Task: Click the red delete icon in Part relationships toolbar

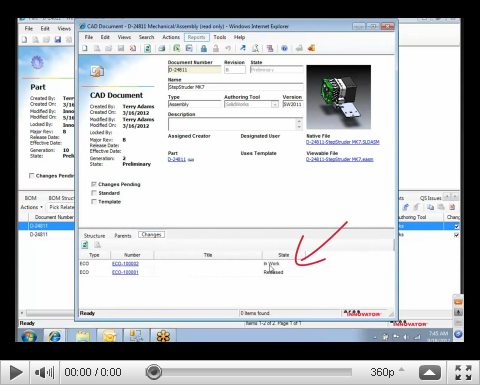Action: pos(452,207)
